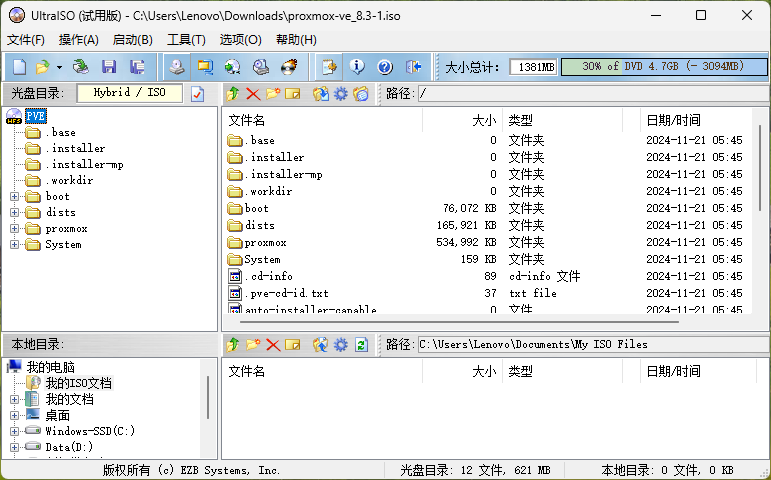Screen dimensions: 771x480
Task: Open the 操作(A) menu
Action: pyautogui.click(x=79, y=40)
